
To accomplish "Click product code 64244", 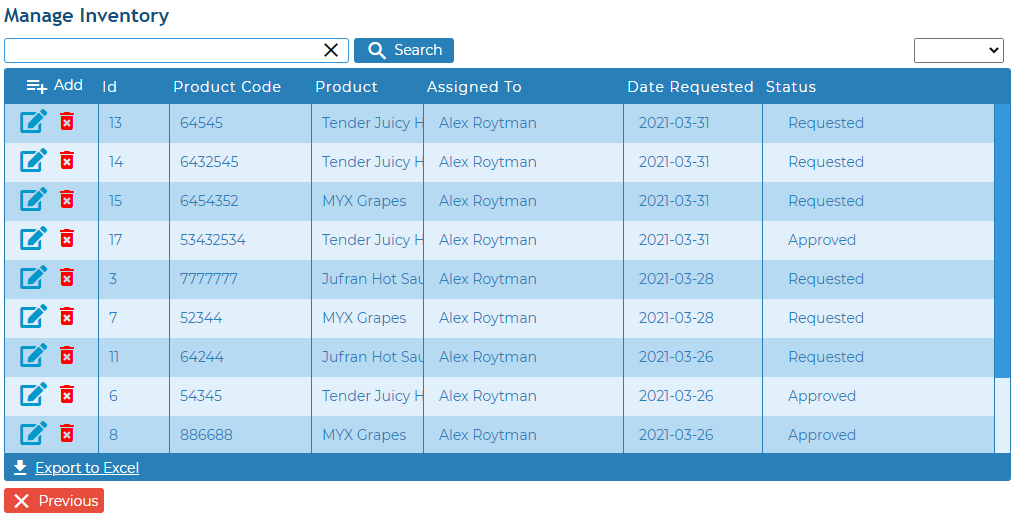I will click(202, 356).
